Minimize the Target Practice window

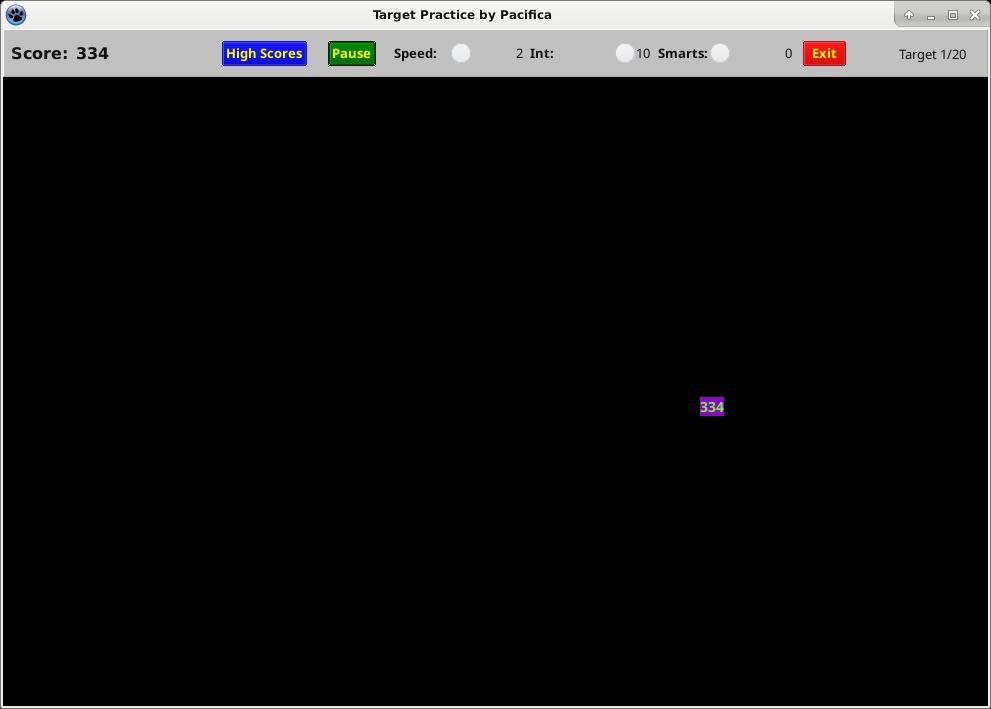point(931,15)
